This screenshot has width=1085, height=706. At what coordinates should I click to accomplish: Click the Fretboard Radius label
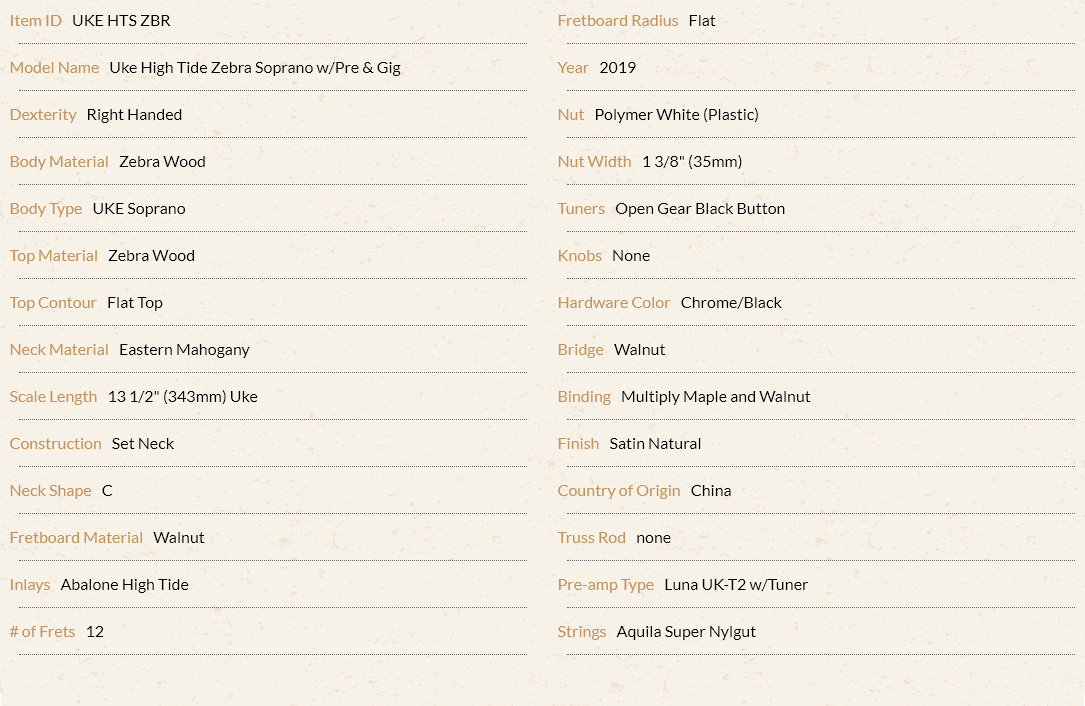(x=618, y=21)
